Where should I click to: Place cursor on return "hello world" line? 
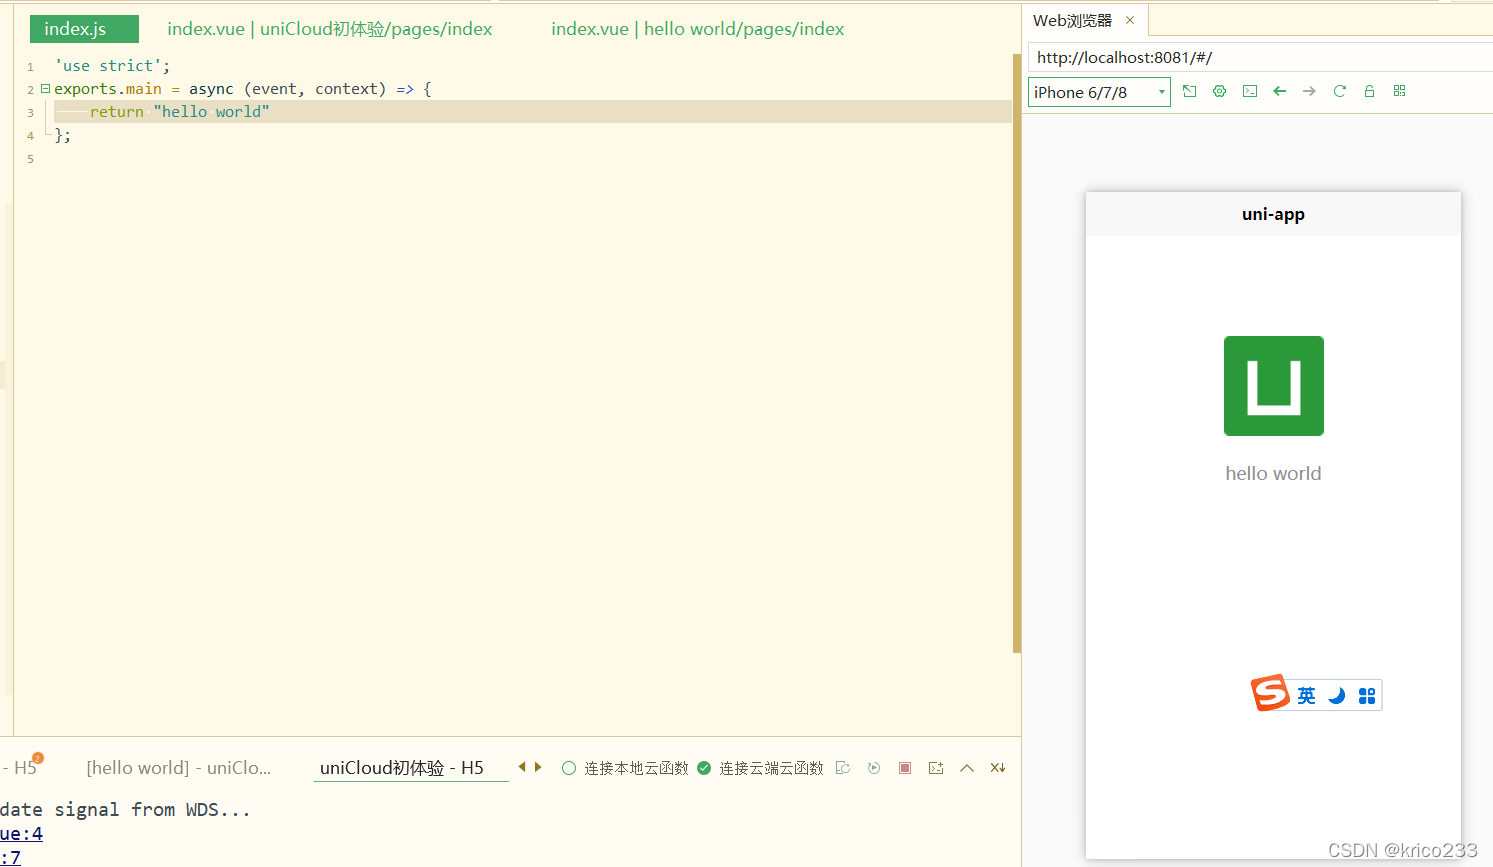tap(533, 112)
